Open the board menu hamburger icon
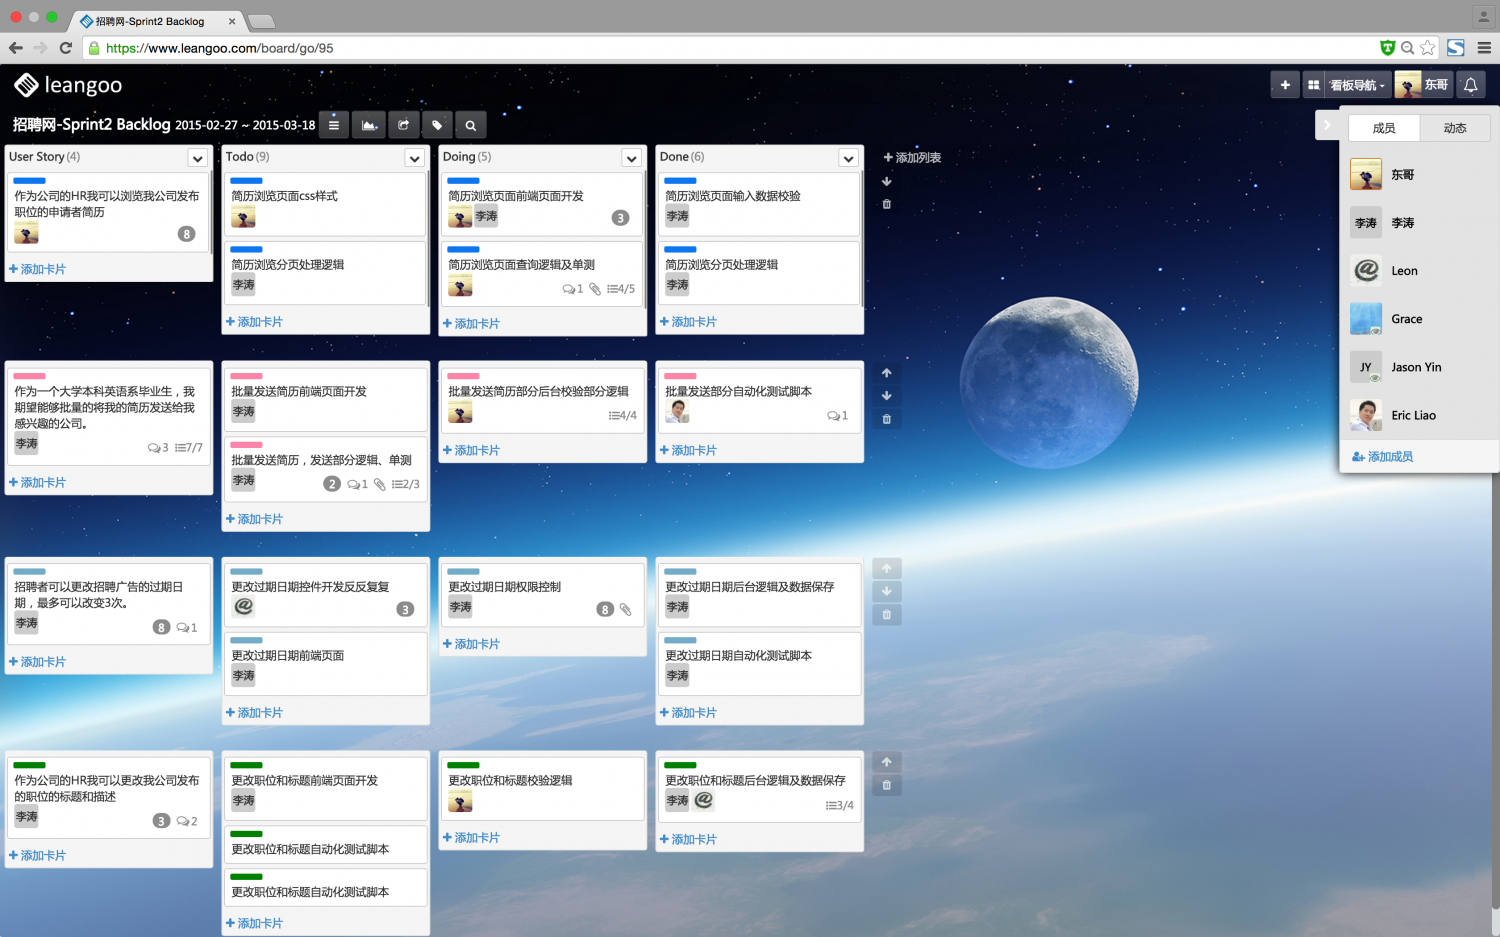The height and width of the screenshot is (937, 1500). pos(334,125)
